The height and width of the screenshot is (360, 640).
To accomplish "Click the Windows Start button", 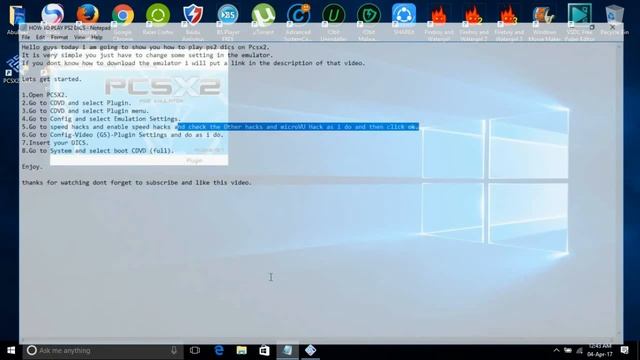I will click(11, 350).
